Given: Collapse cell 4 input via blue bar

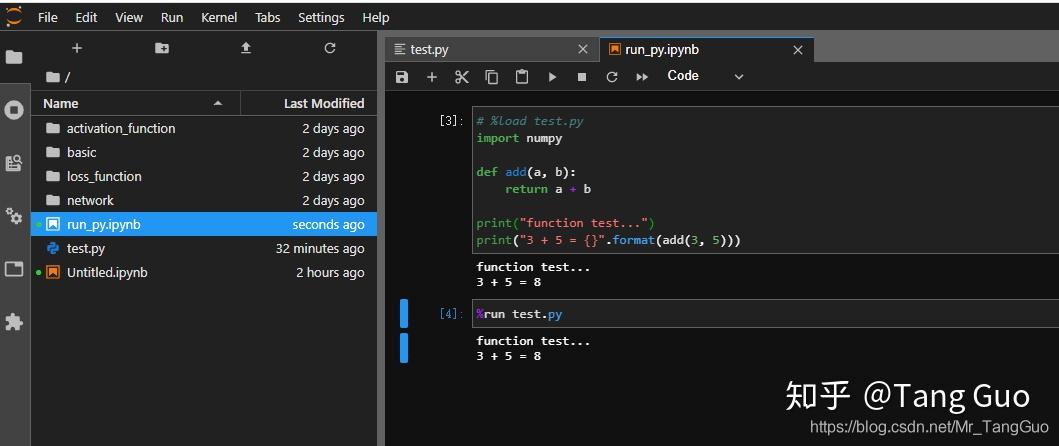Looking at the screenshot, I should 404,314.
